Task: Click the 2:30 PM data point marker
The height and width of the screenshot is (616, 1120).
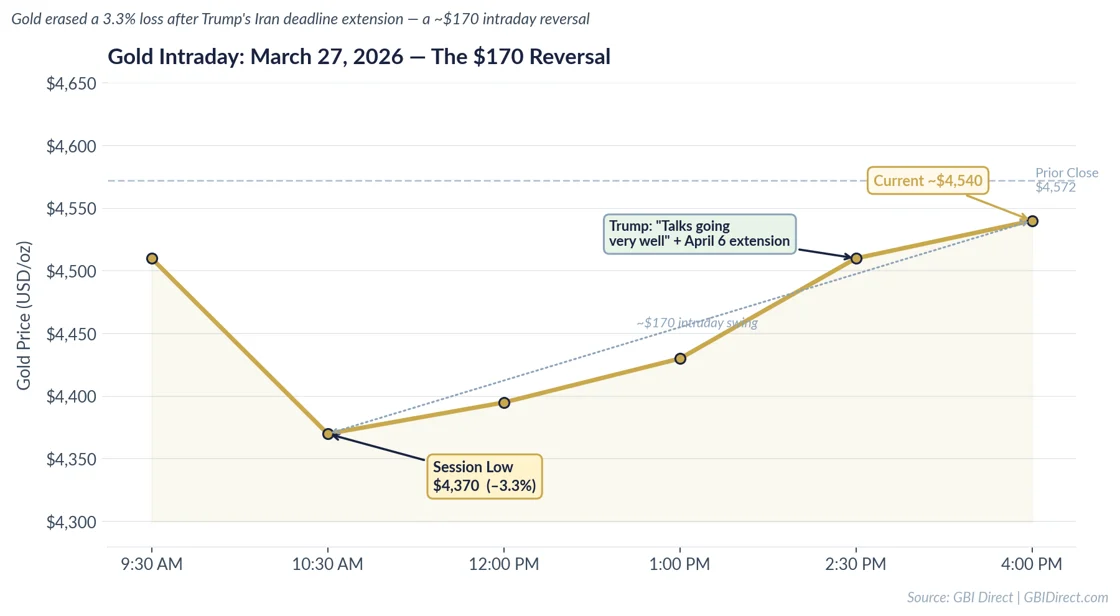Action: pos(856,259)
